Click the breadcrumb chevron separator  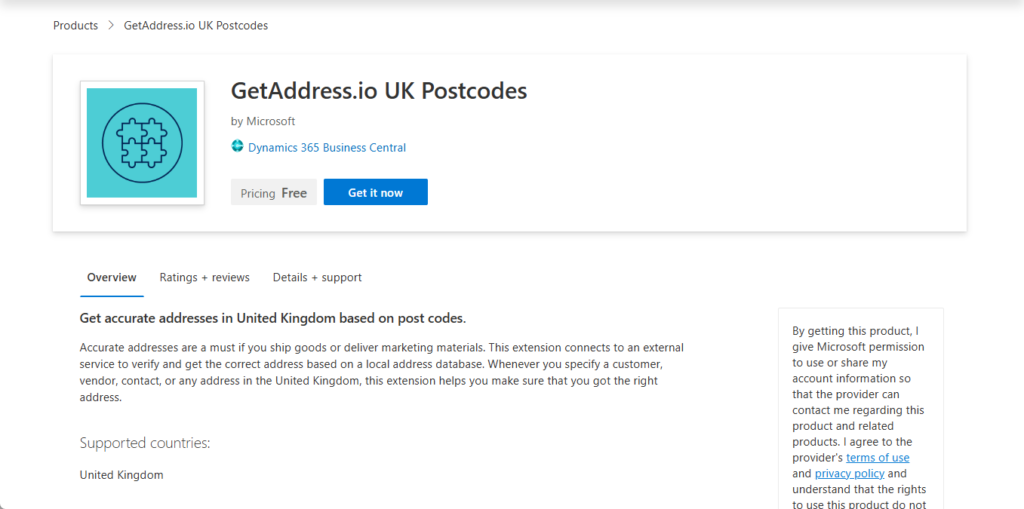click(111, 26)
